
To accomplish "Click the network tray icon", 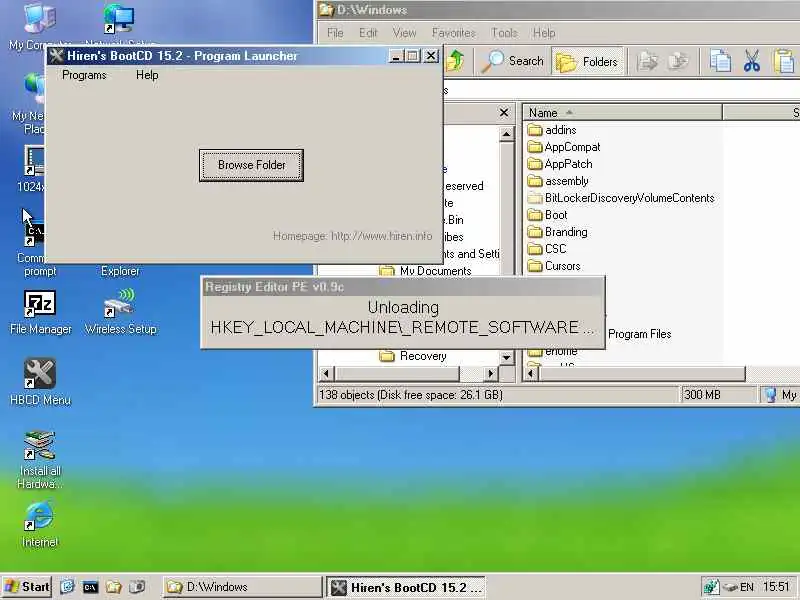I will click(711, 587).
